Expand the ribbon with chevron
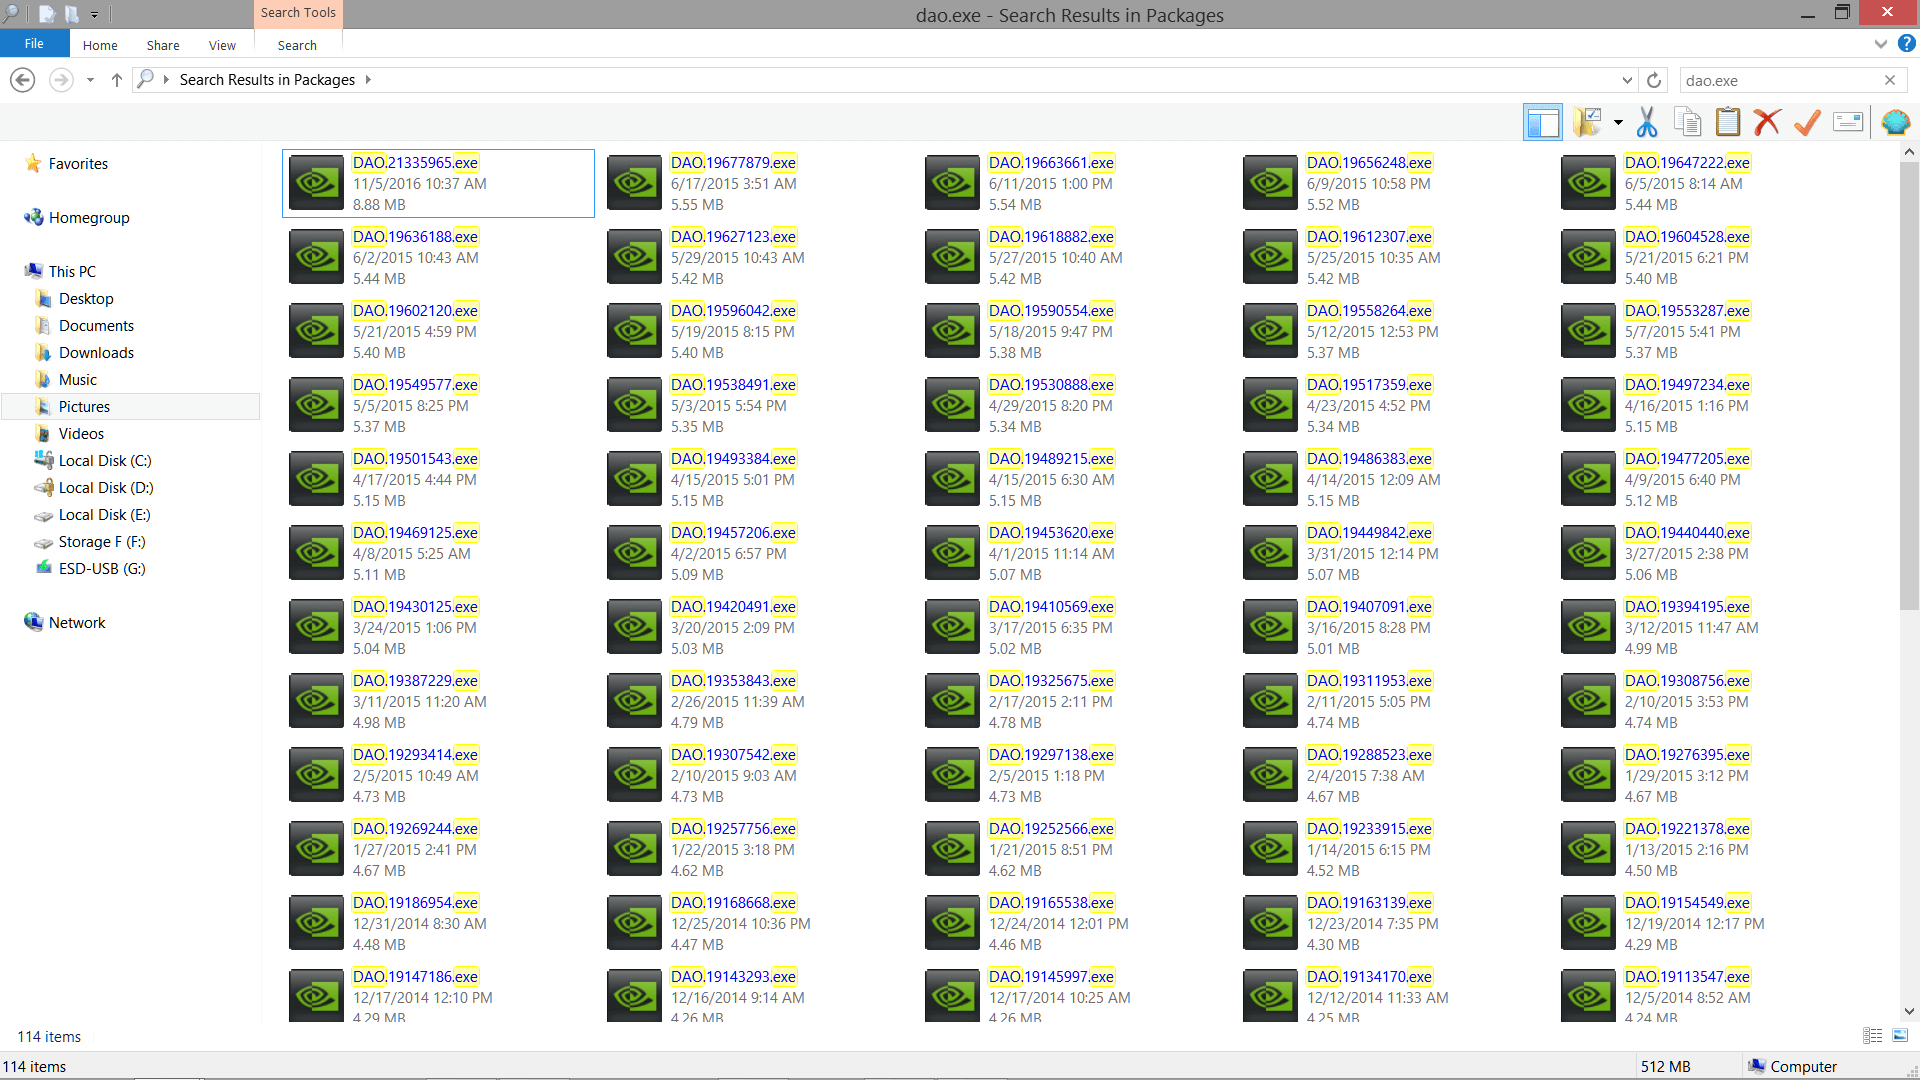The width and height of the screenshot is (1920, 1080). [1880, 44]
